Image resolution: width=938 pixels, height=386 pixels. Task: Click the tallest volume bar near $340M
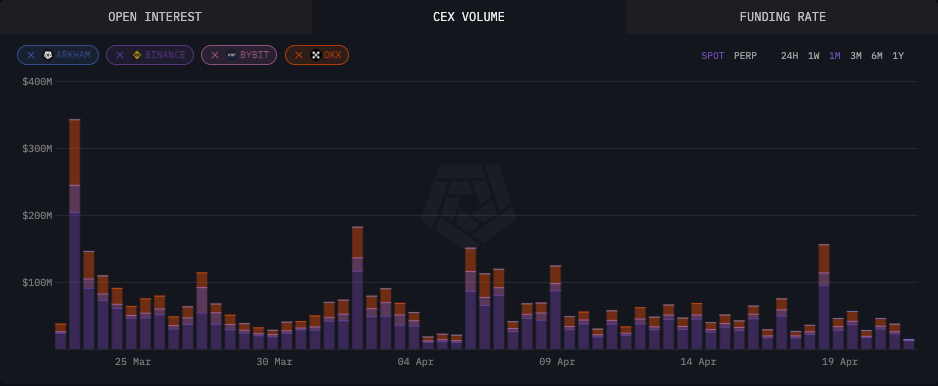(75, 234)
